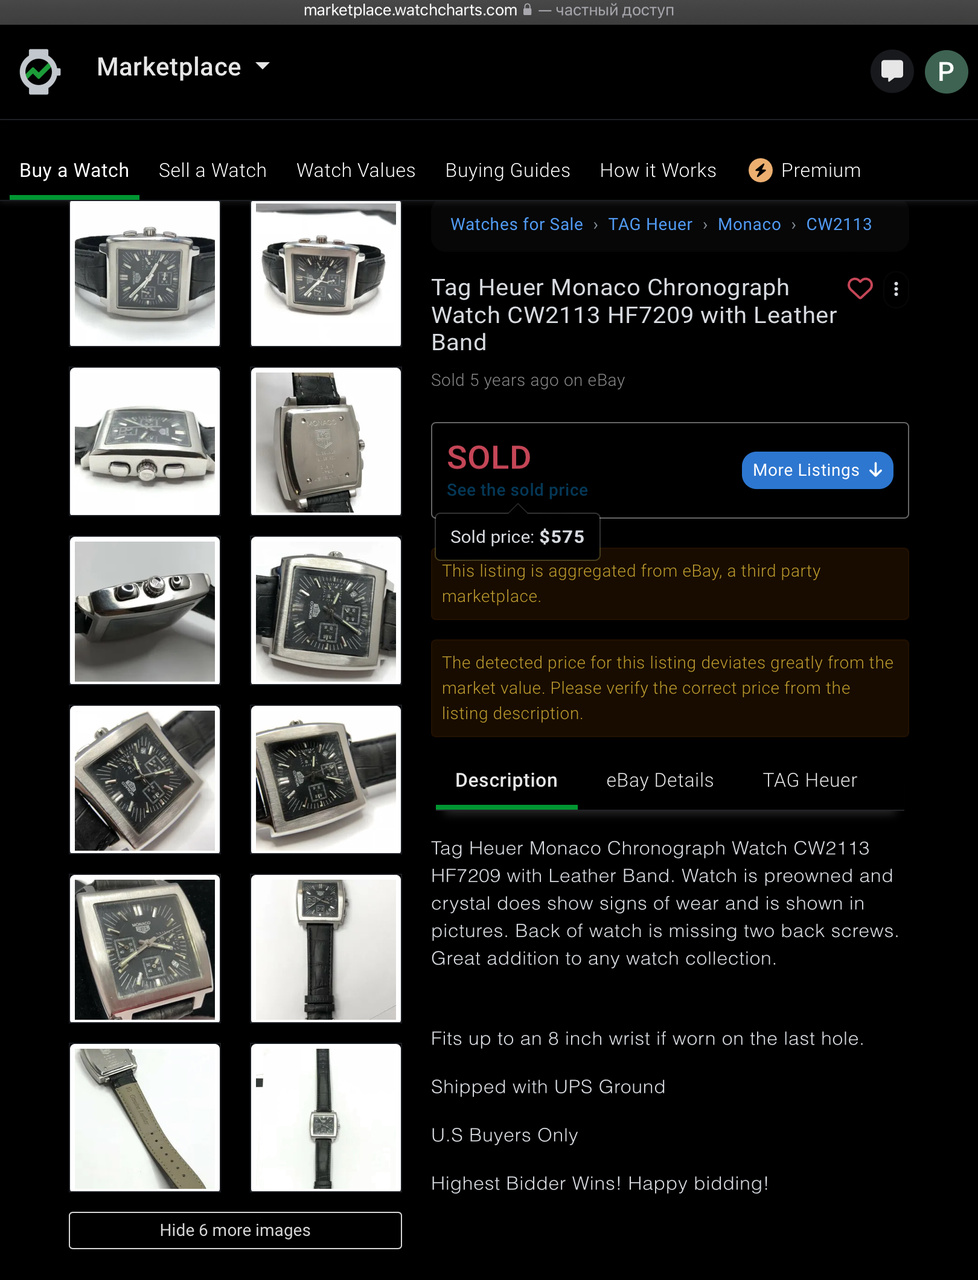The width and height of the screenshot is (978, 1280).
Task: Click the More Listings button
Action: tap(817, 470)
